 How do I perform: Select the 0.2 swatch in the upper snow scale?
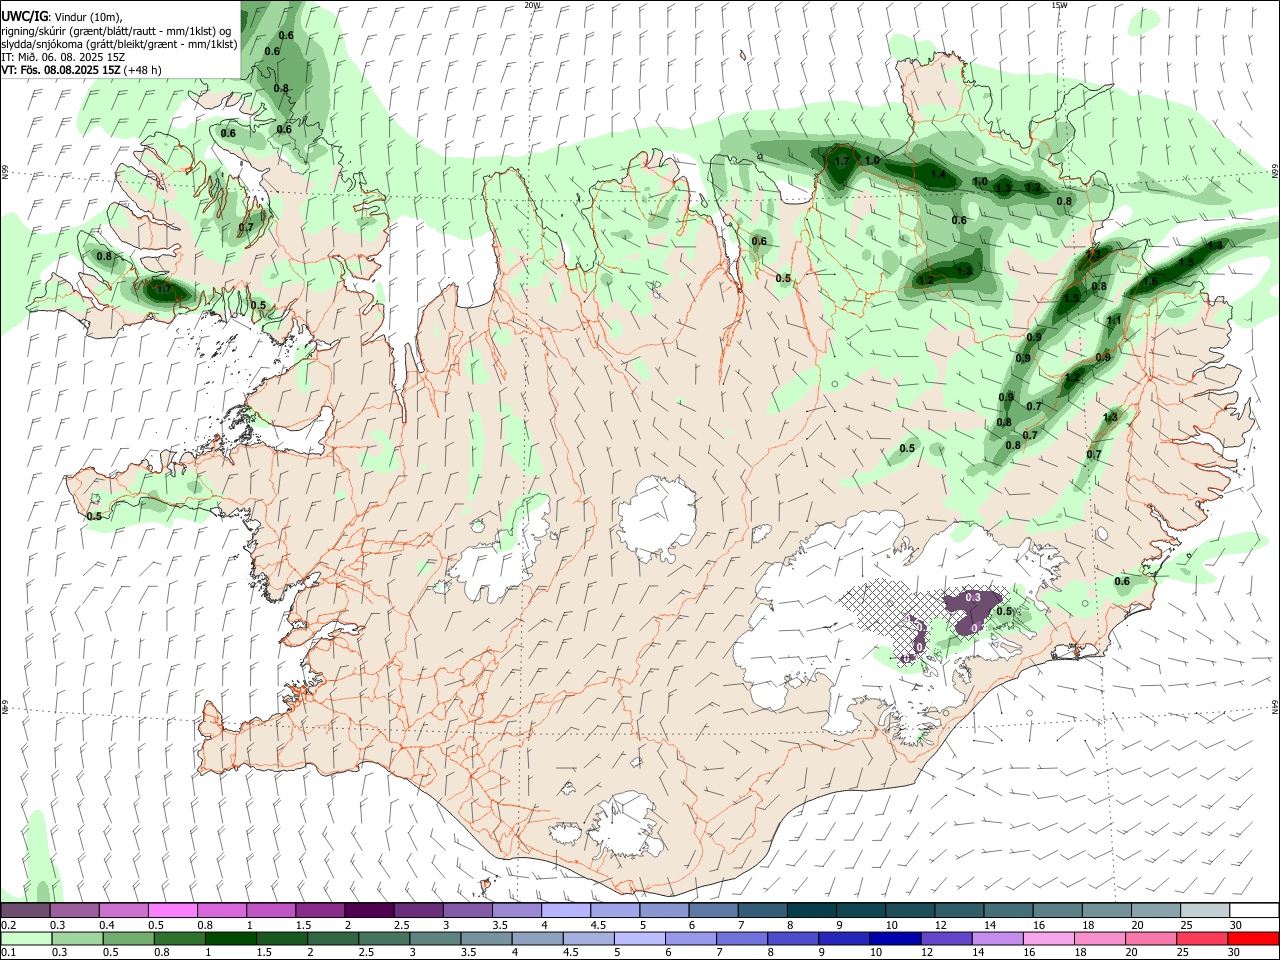(x=25, y=911)
